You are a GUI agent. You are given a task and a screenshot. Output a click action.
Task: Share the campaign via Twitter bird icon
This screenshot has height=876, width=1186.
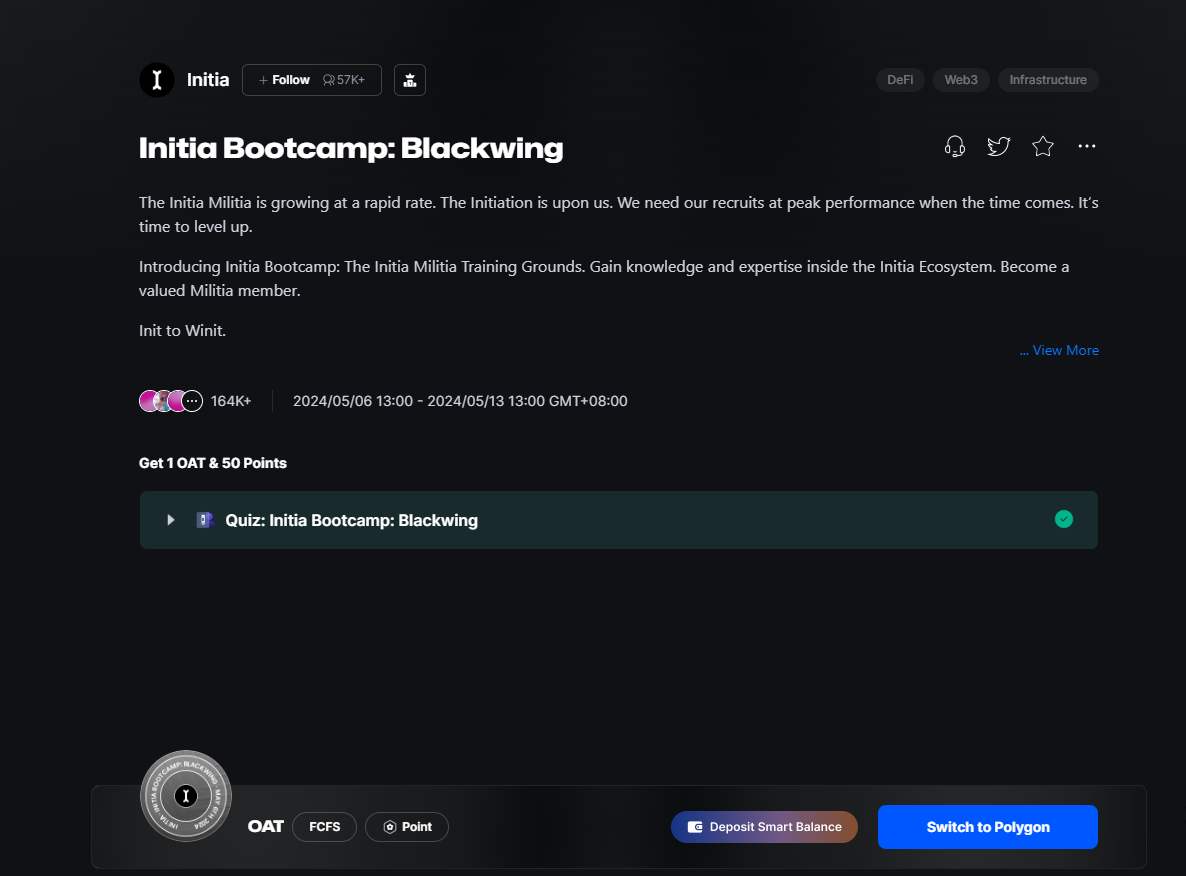click(999, 146)
